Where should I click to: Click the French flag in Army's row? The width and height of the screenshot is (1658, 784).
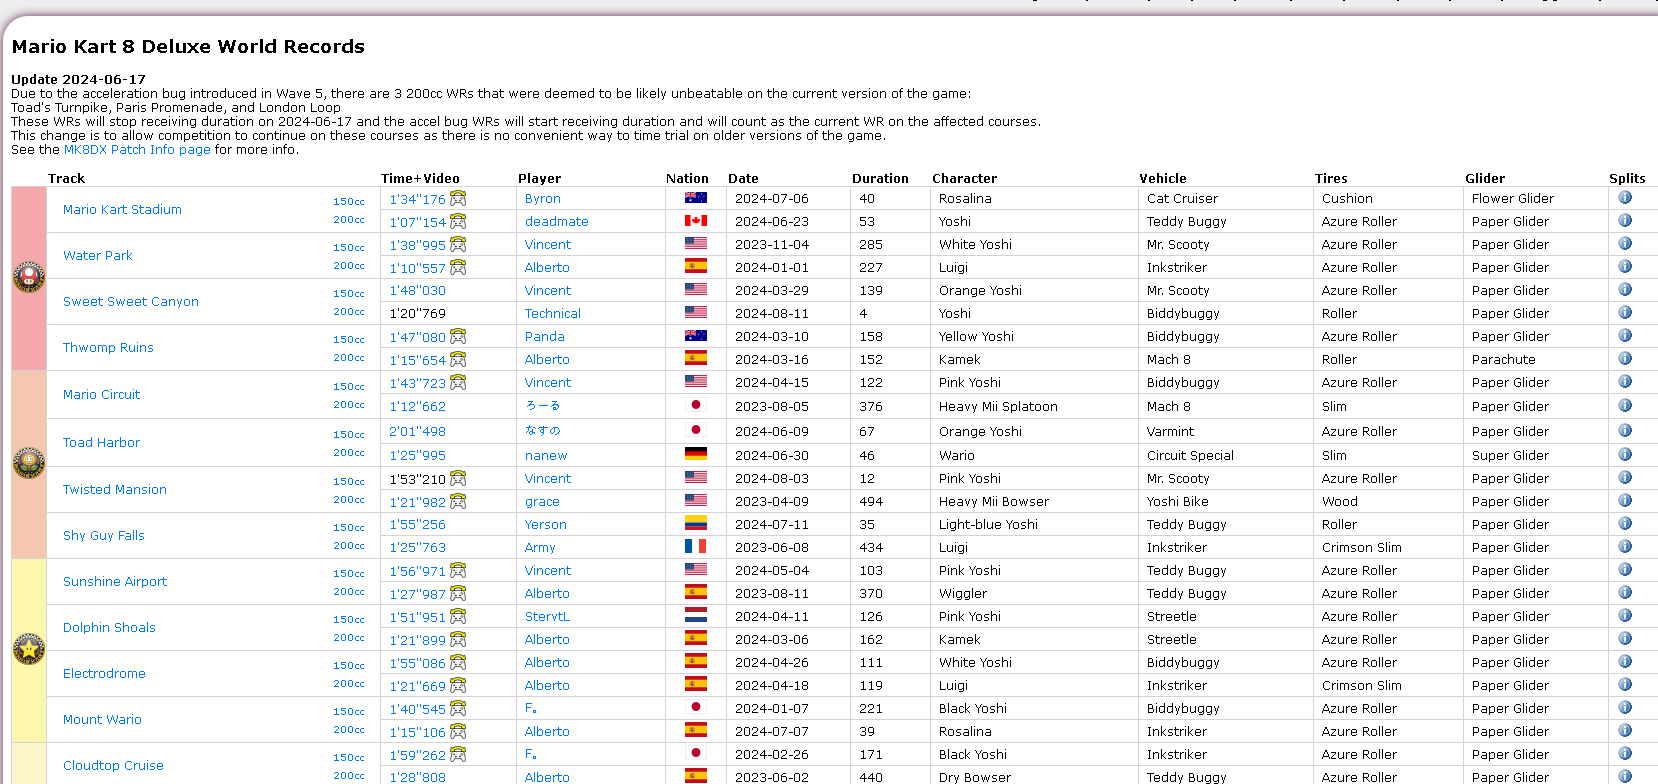(x=696, y=546)
